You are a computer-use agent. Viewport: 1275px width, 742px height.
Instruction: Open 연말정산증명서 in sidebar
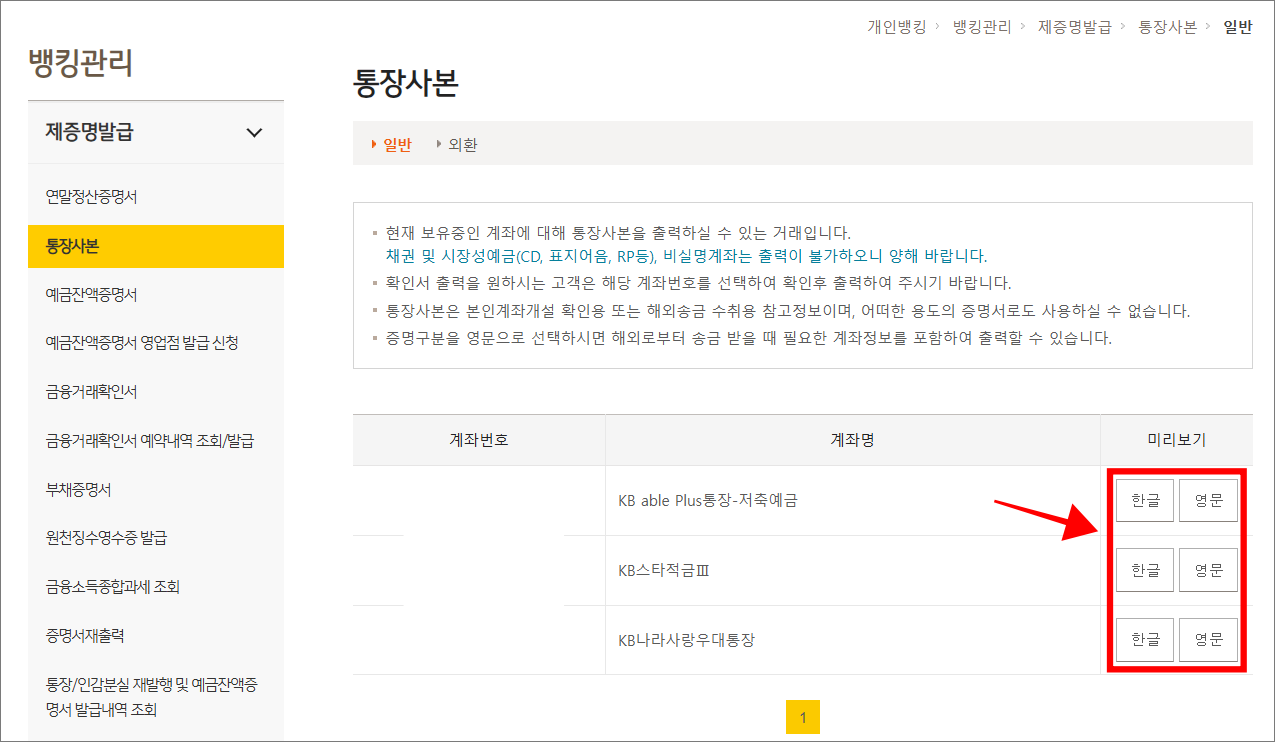(x=91, y=197)
